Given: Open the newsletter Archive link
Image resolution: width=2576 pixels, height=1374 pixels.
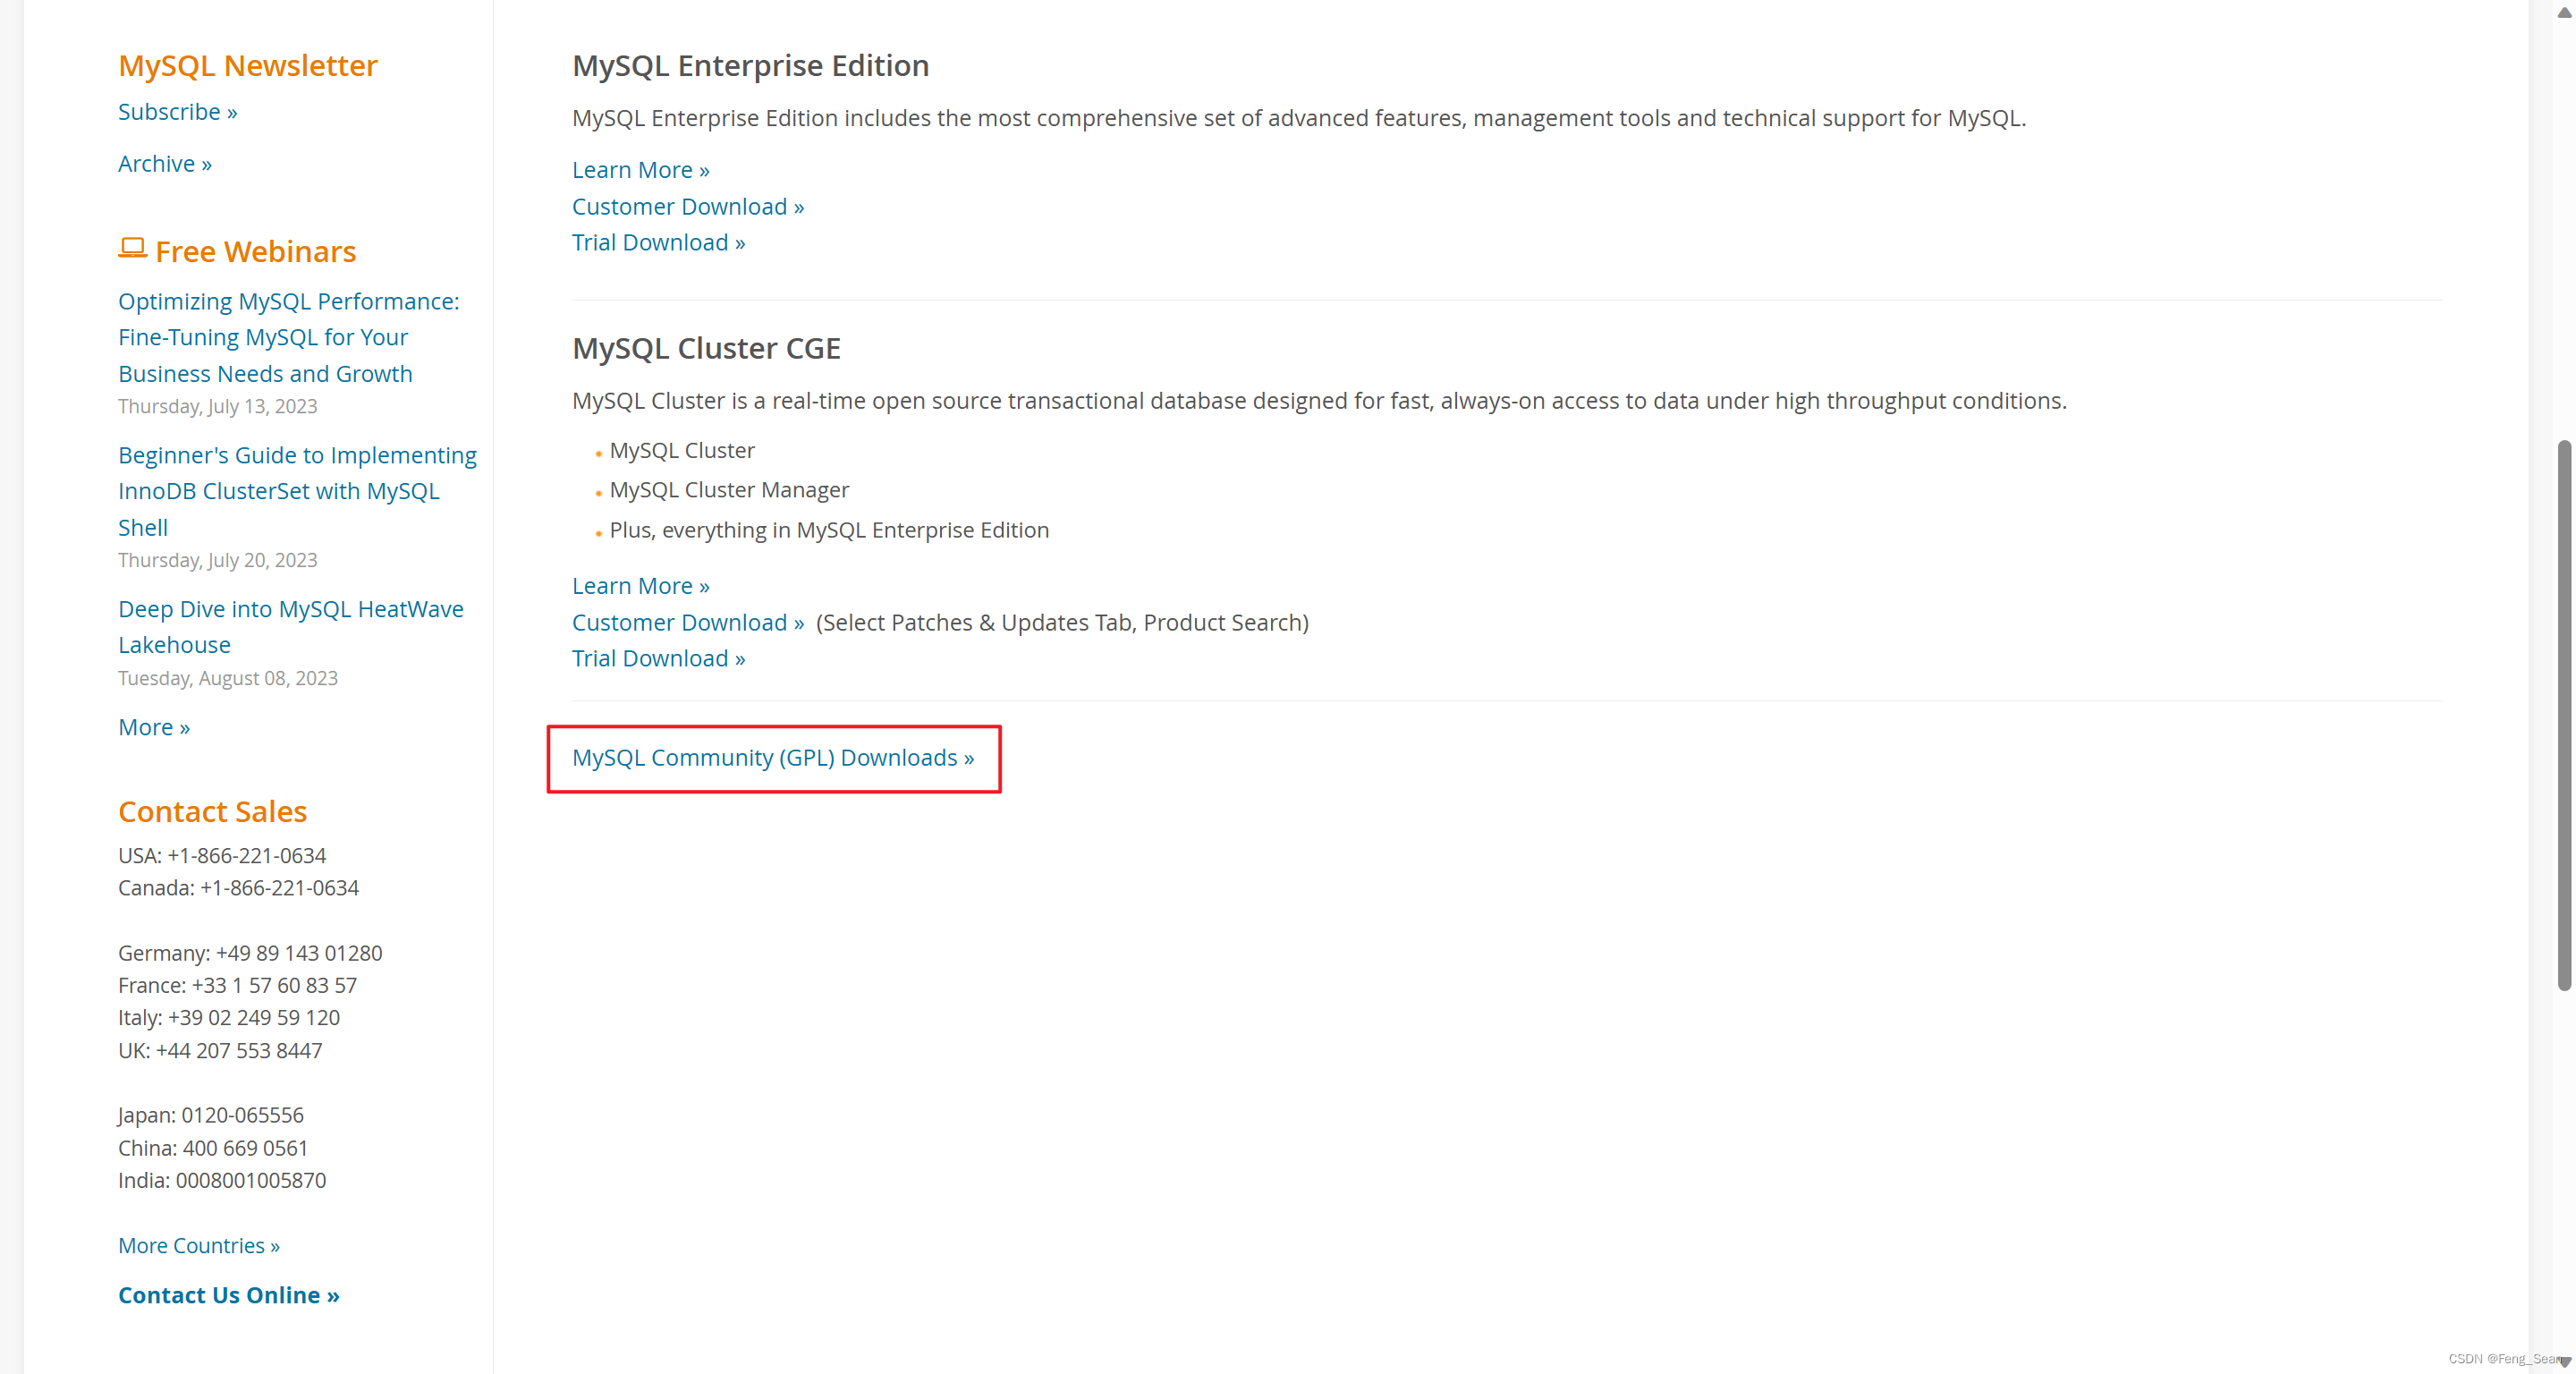Looking at the screenshot, I should pos(165,164).
